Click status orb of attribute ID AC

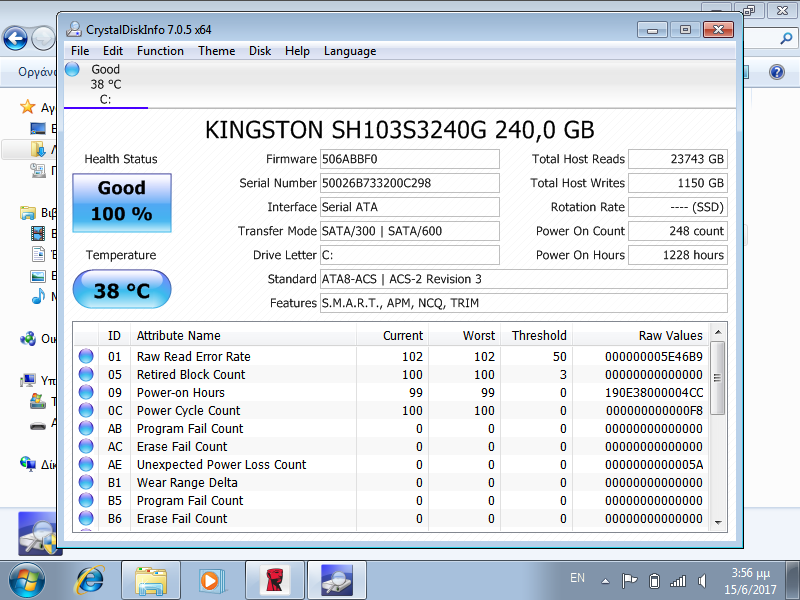pos(86,446)
